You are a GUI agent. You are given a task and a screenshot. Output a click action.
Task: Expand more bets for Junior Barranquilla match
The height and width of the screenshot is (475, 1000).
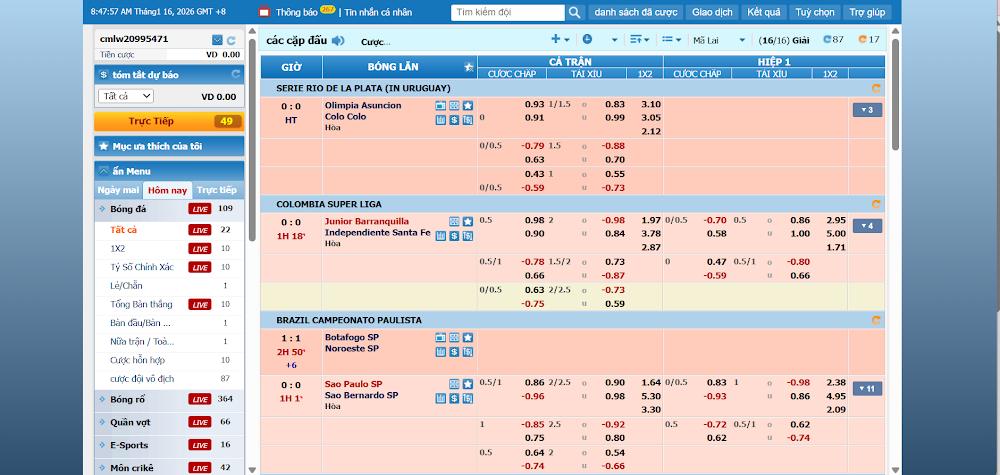(x=867, y=226)
